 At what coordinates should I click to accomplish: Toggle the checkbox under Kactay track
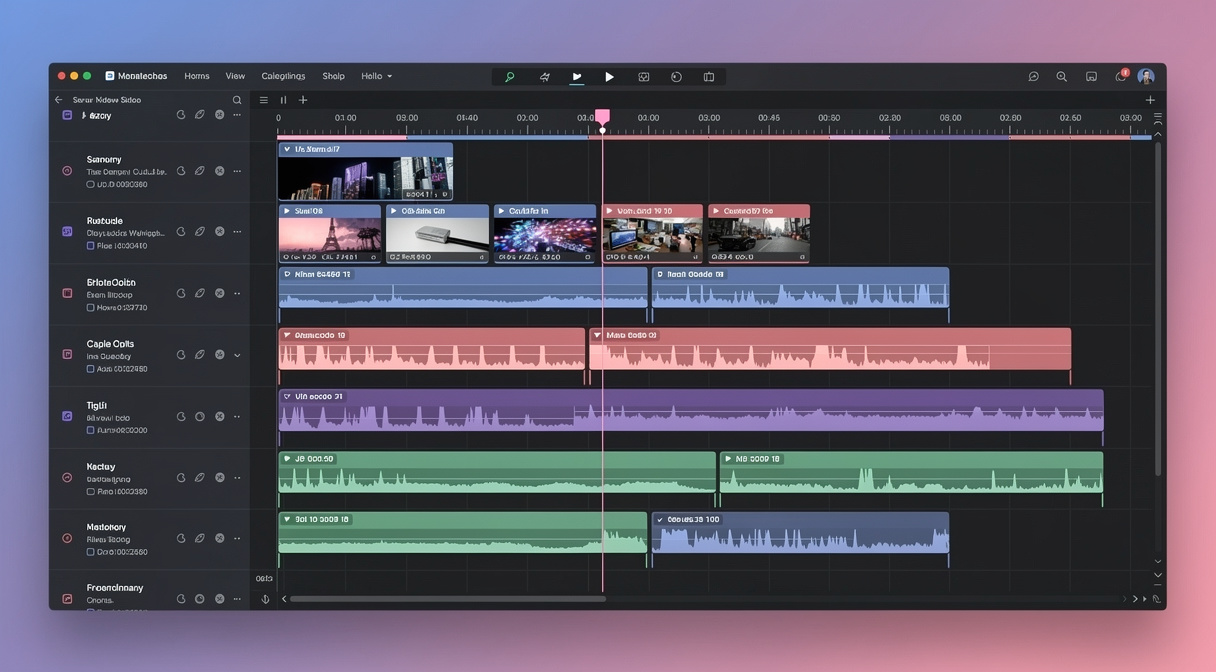tap(90, 491)
